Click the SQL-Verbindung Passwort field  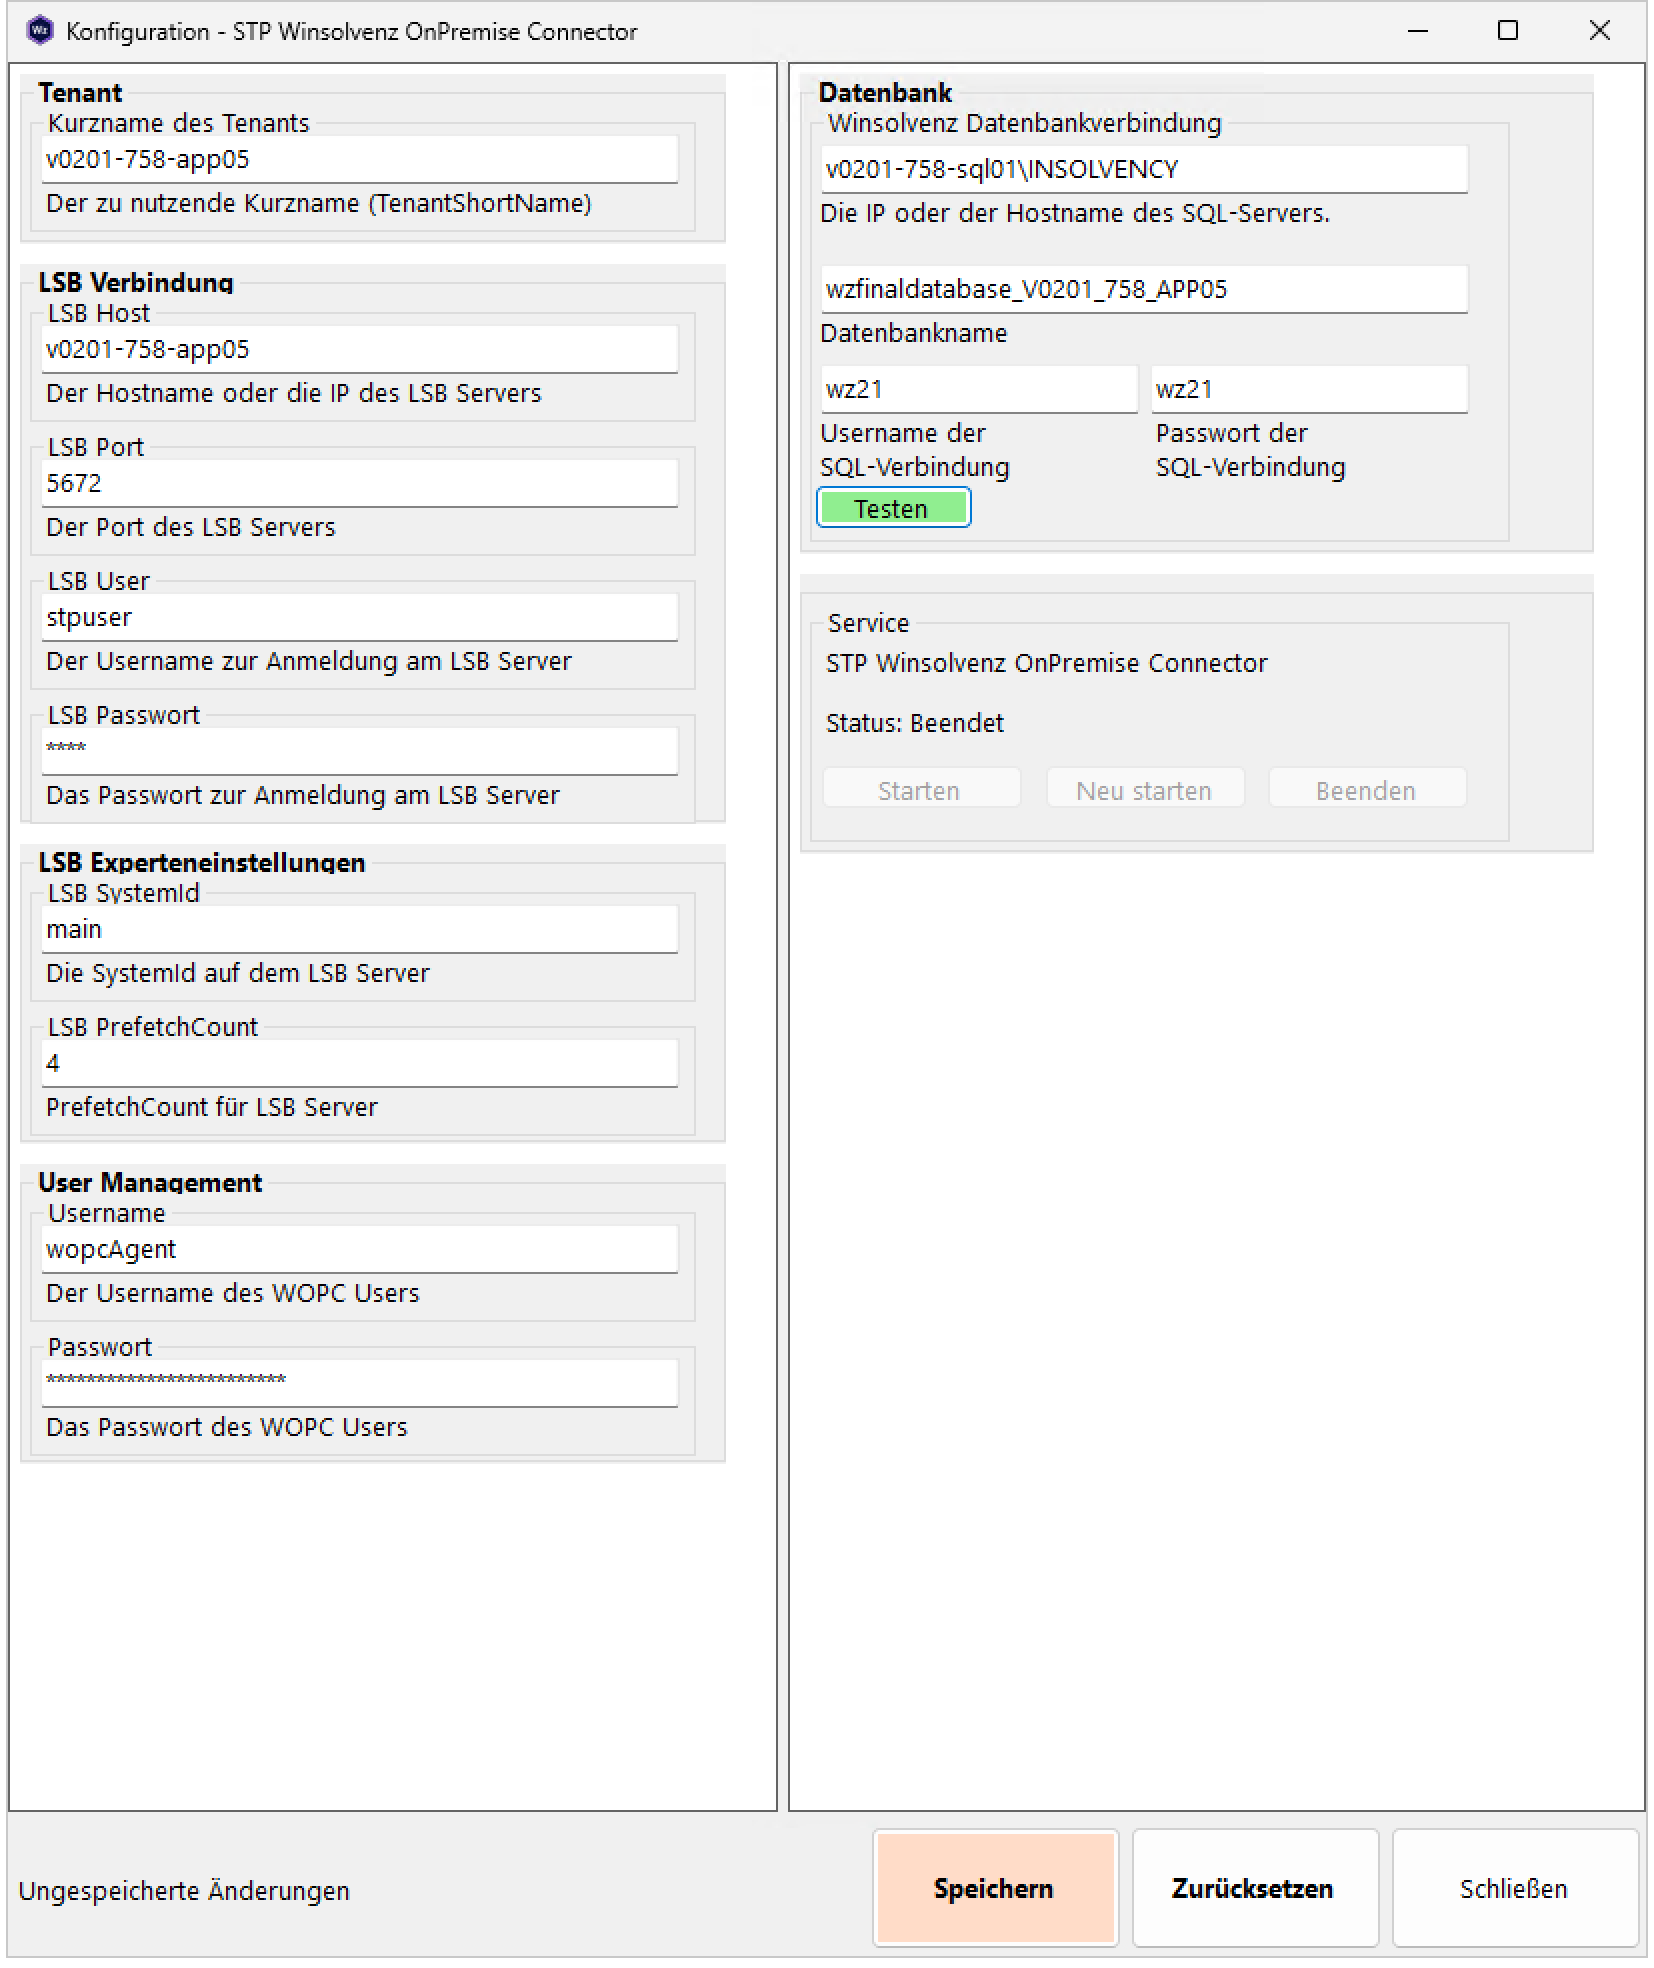point(1309,389)
